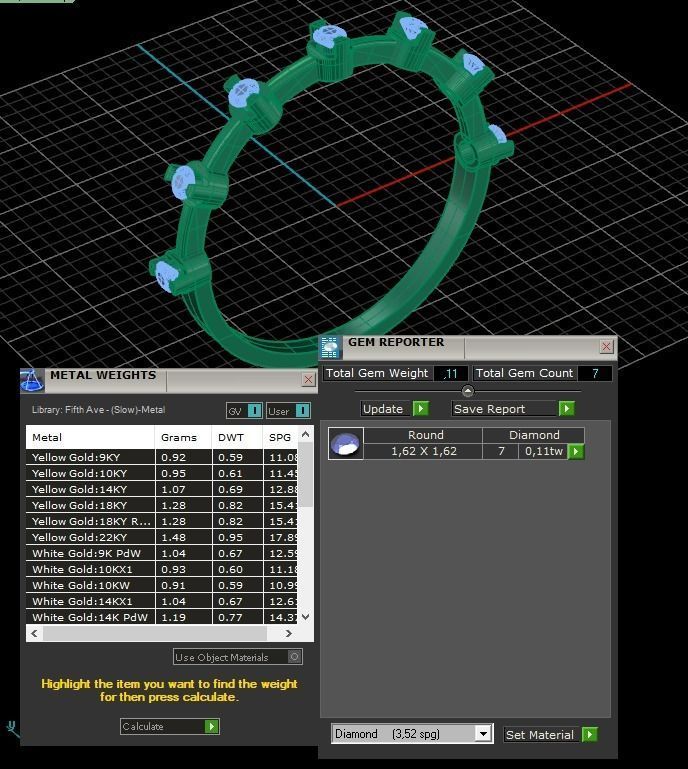The width and height of the screenshot is (688, 769).
Task: Click green arrow beside Update
Action: (420, 409)
